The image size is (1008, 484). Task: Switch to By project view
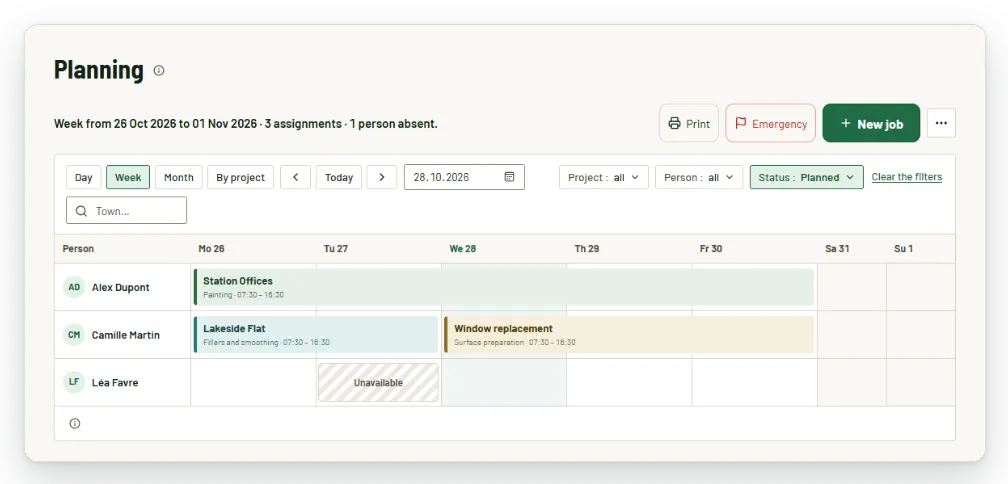coord(240,177)
